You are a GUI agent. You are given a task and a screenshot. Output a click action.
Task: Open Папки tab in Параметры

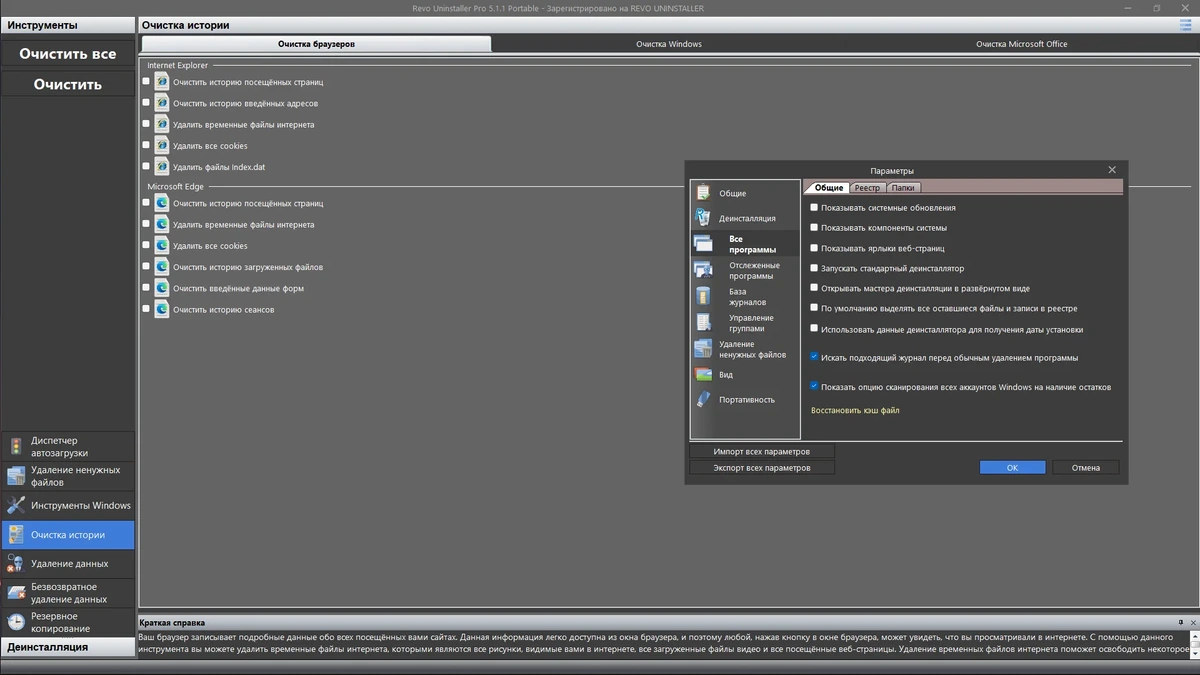(x=903, y=188)
